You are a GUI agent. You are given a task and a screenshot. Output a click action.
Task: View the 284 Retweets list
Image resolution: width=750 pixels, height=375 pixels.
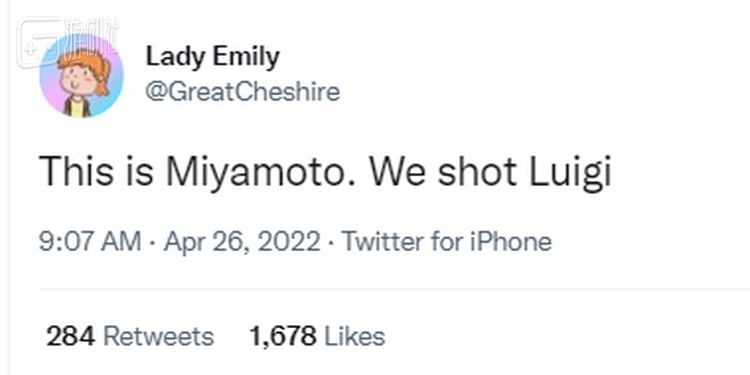(130, 336)
